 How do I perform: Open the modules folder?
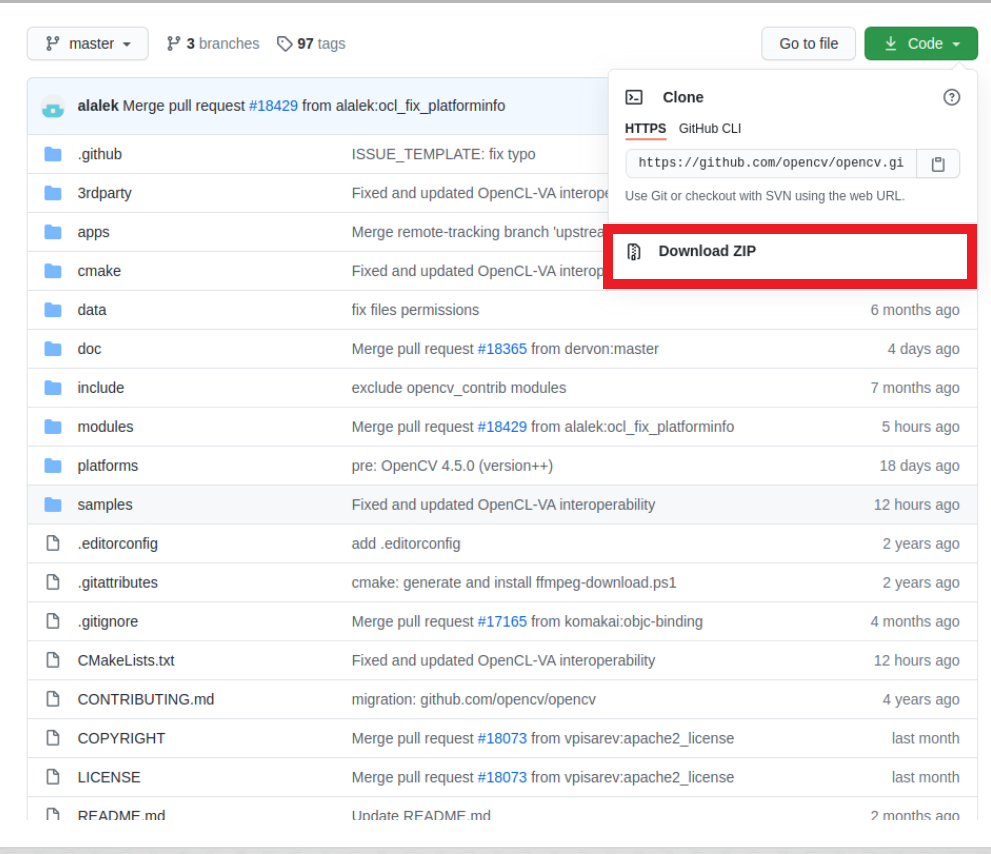coord(106,427)
